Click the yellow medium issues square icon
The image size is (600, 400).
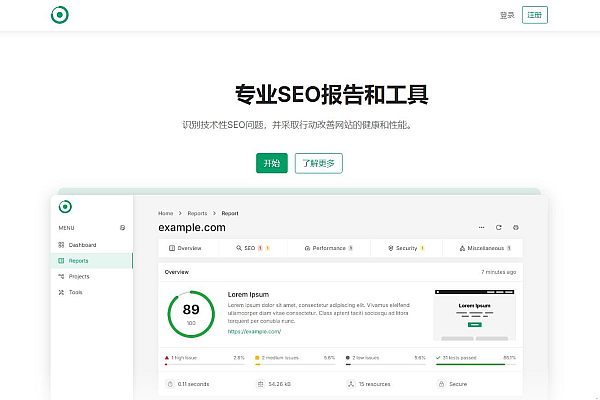pos(257,358)
